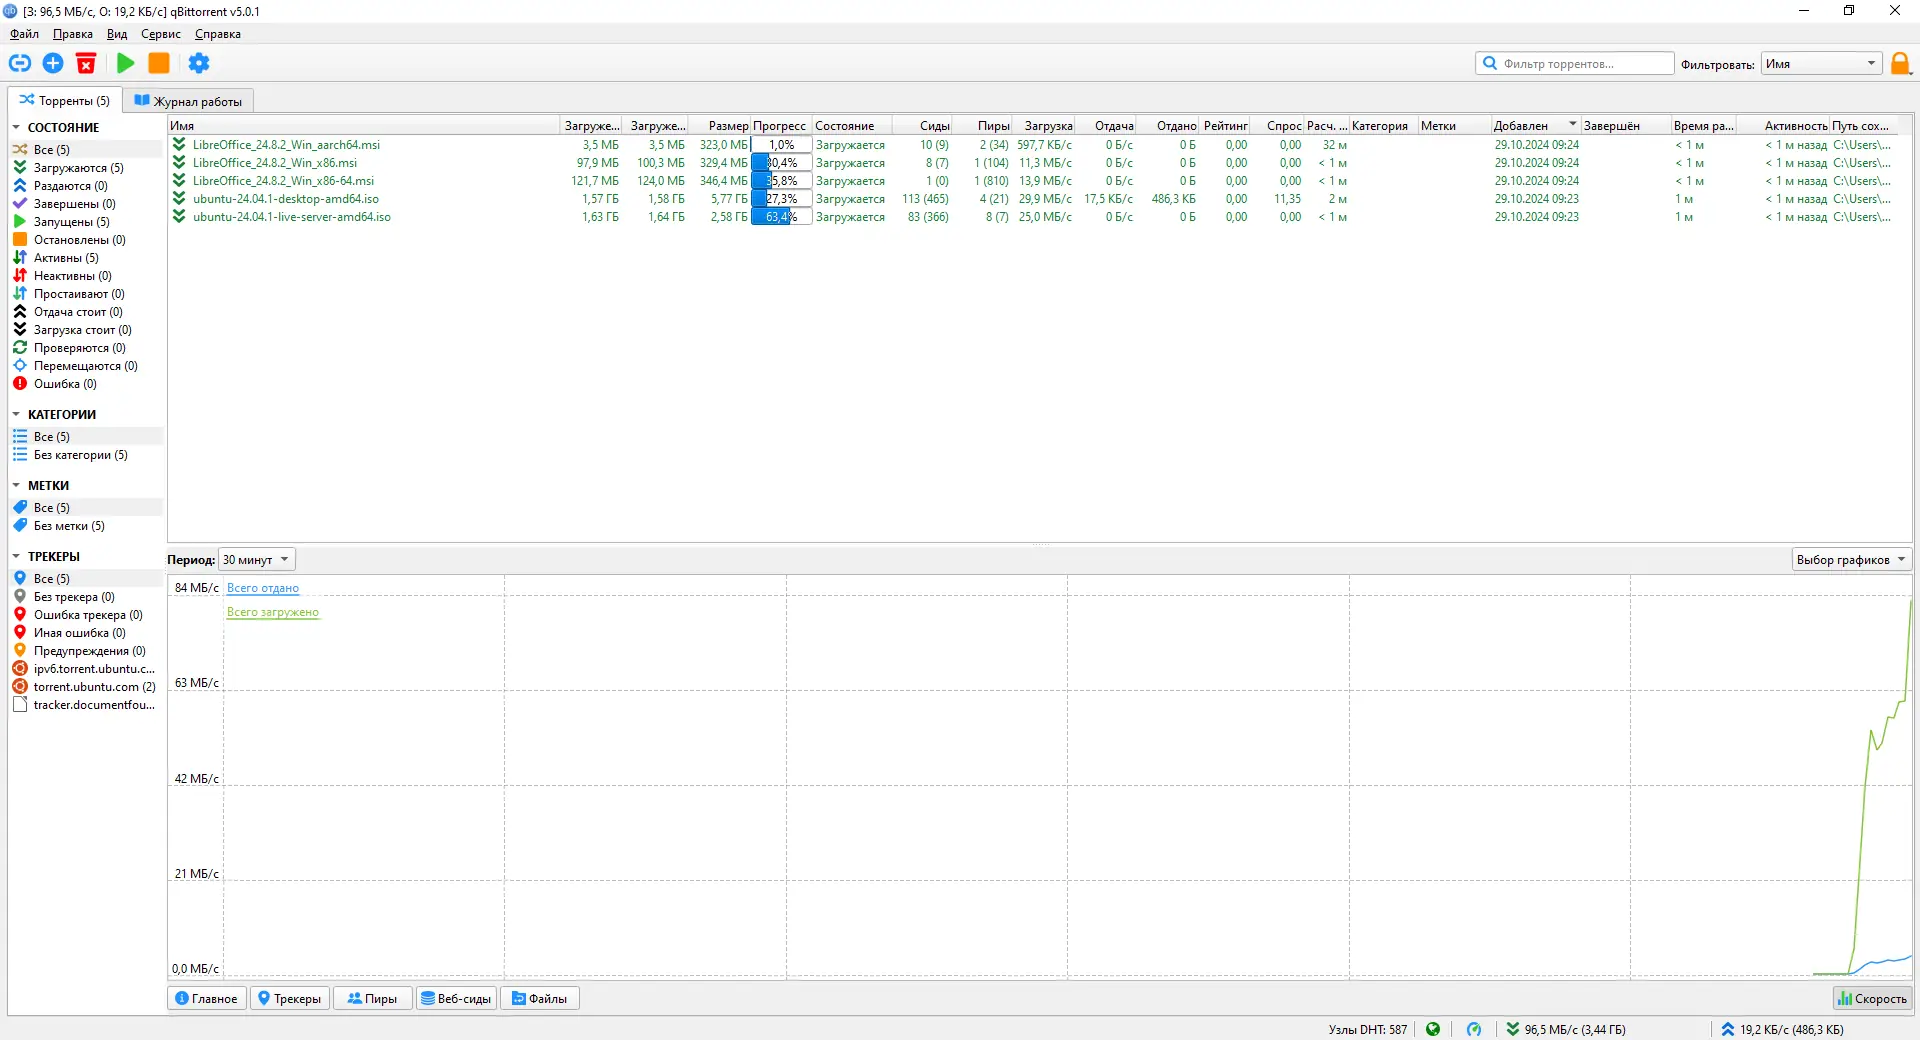Select ubuntu-24.04.1-desktop-amd64.iso torrent row
Image resolution: width=1920 pixels, height=1040 pixels.
click(1030, 199)
